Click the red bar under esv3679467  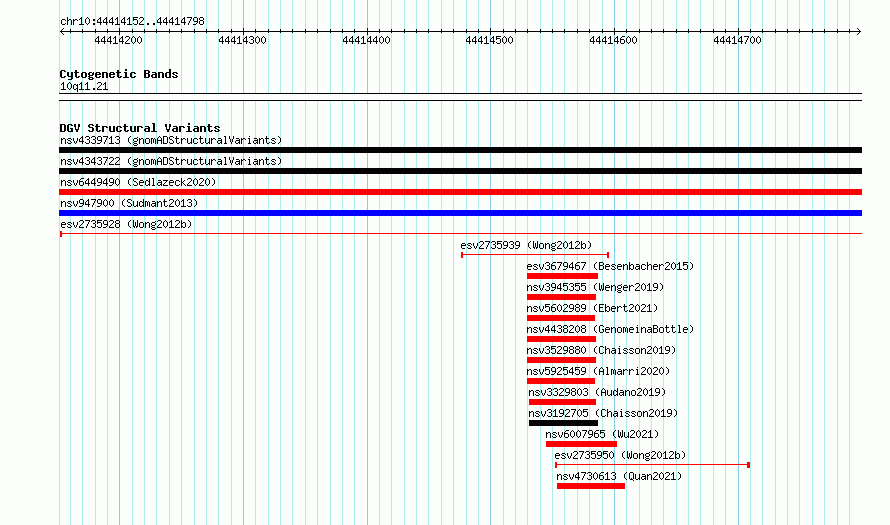[x=562, y=276]
